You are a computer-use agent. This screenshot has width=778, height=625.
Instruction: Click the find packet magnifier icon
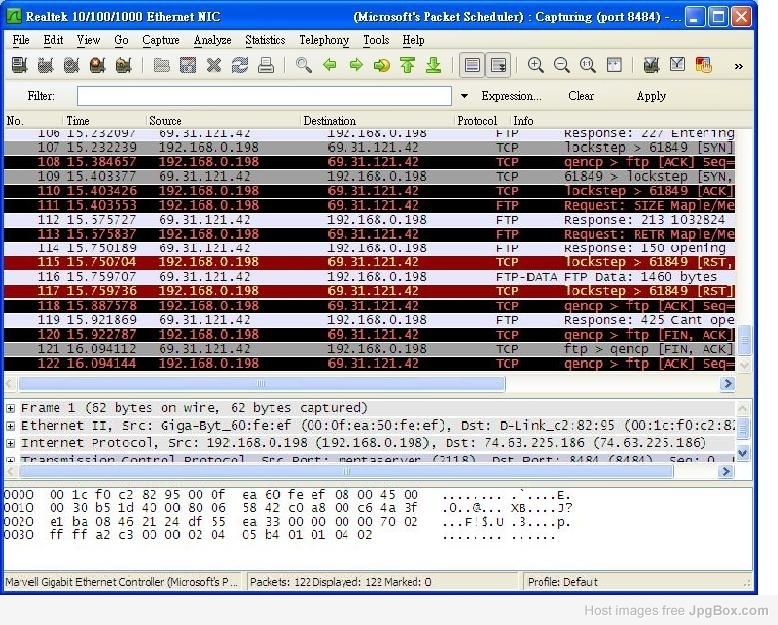304,65
